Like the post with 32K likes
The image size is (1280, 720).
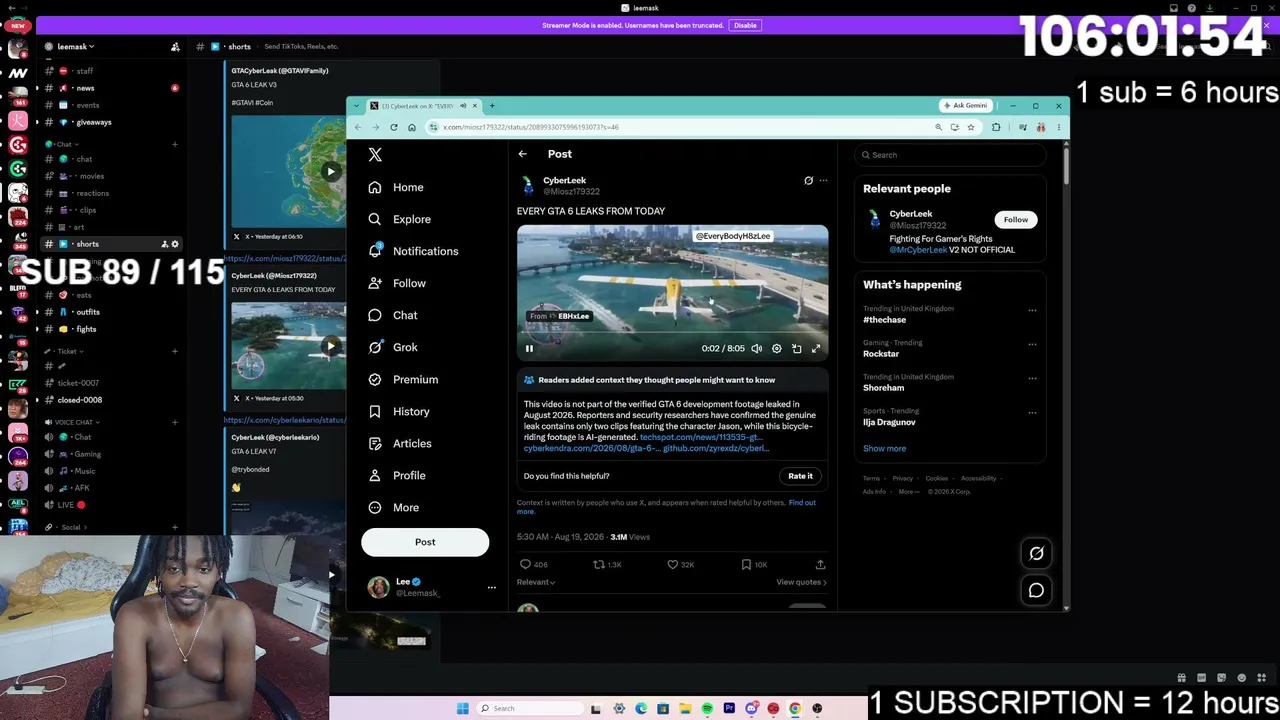point(680,565)
